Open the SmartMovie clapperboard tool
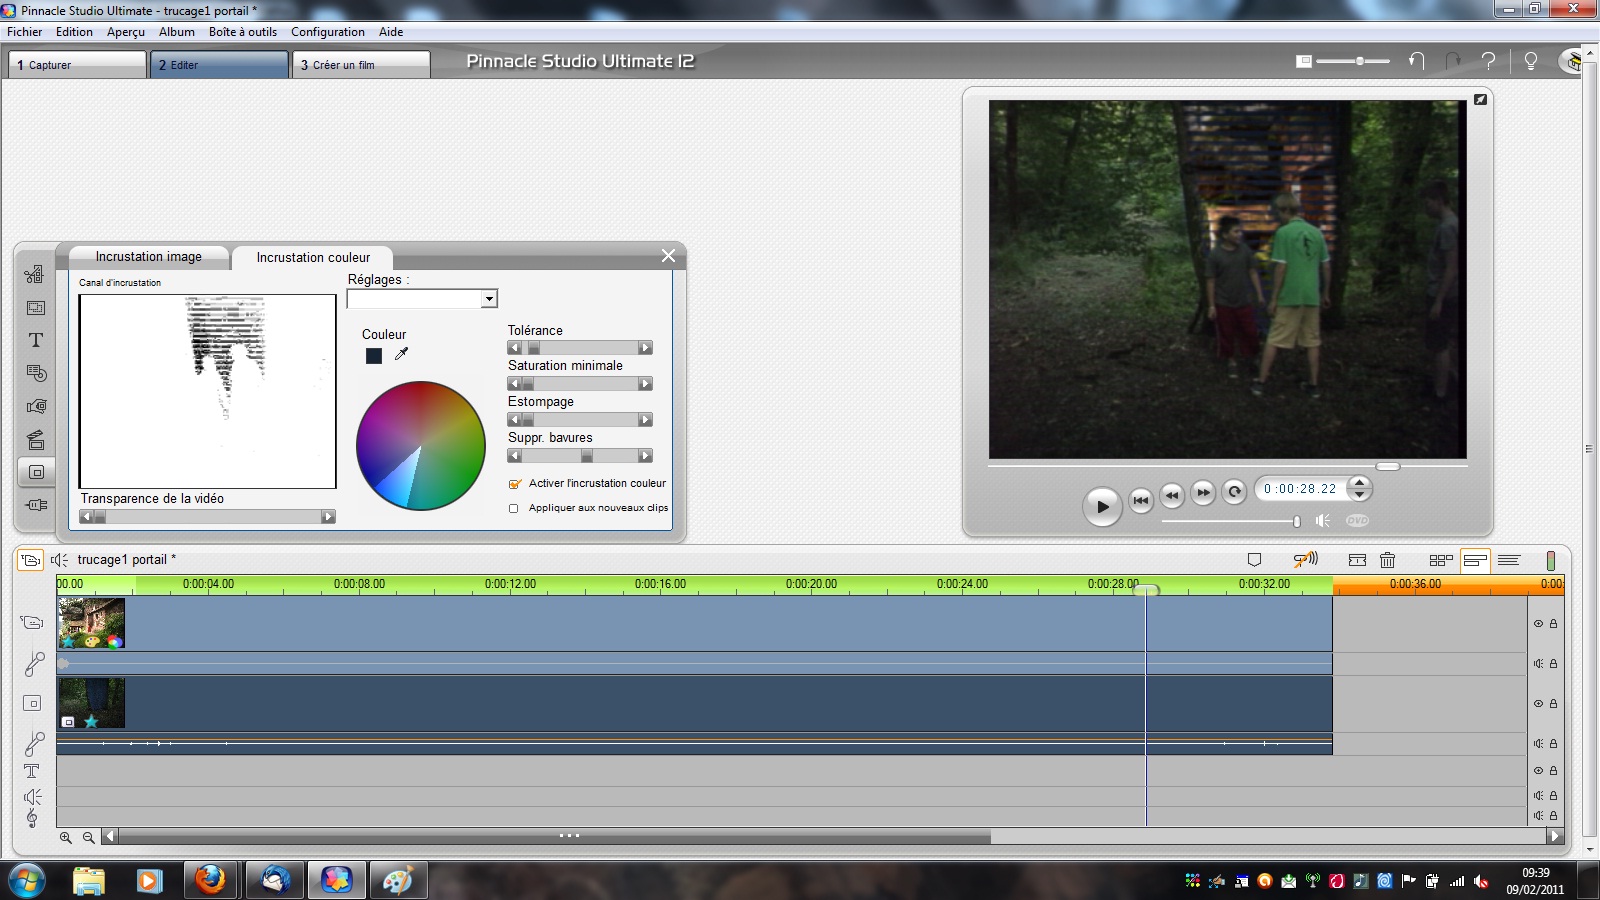1600x900 pixels. (36, 439)
